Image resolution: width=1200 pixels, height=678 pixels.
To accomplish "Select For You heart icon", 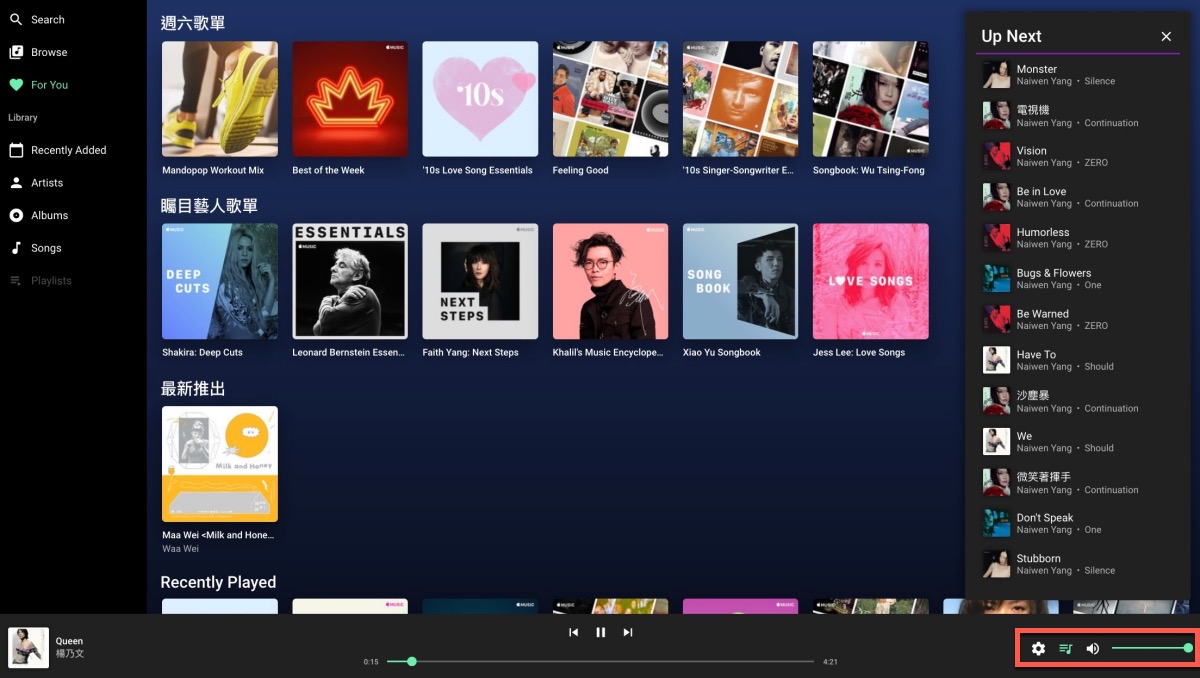I will (16, 85).
